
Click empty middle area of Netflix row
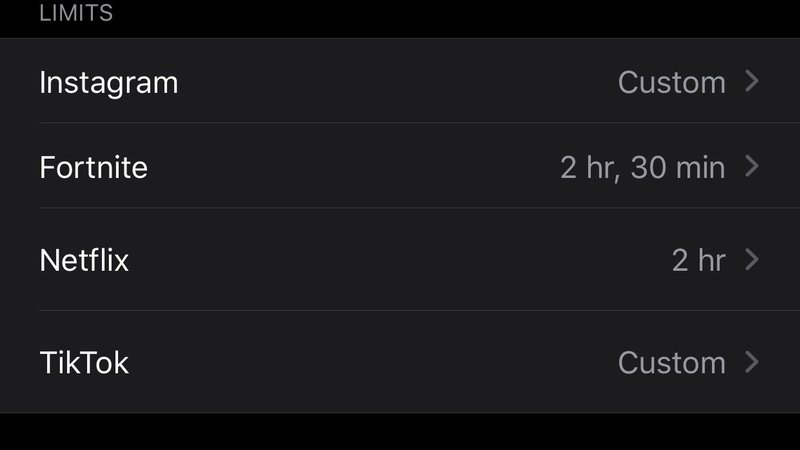[x=400, y=260]
